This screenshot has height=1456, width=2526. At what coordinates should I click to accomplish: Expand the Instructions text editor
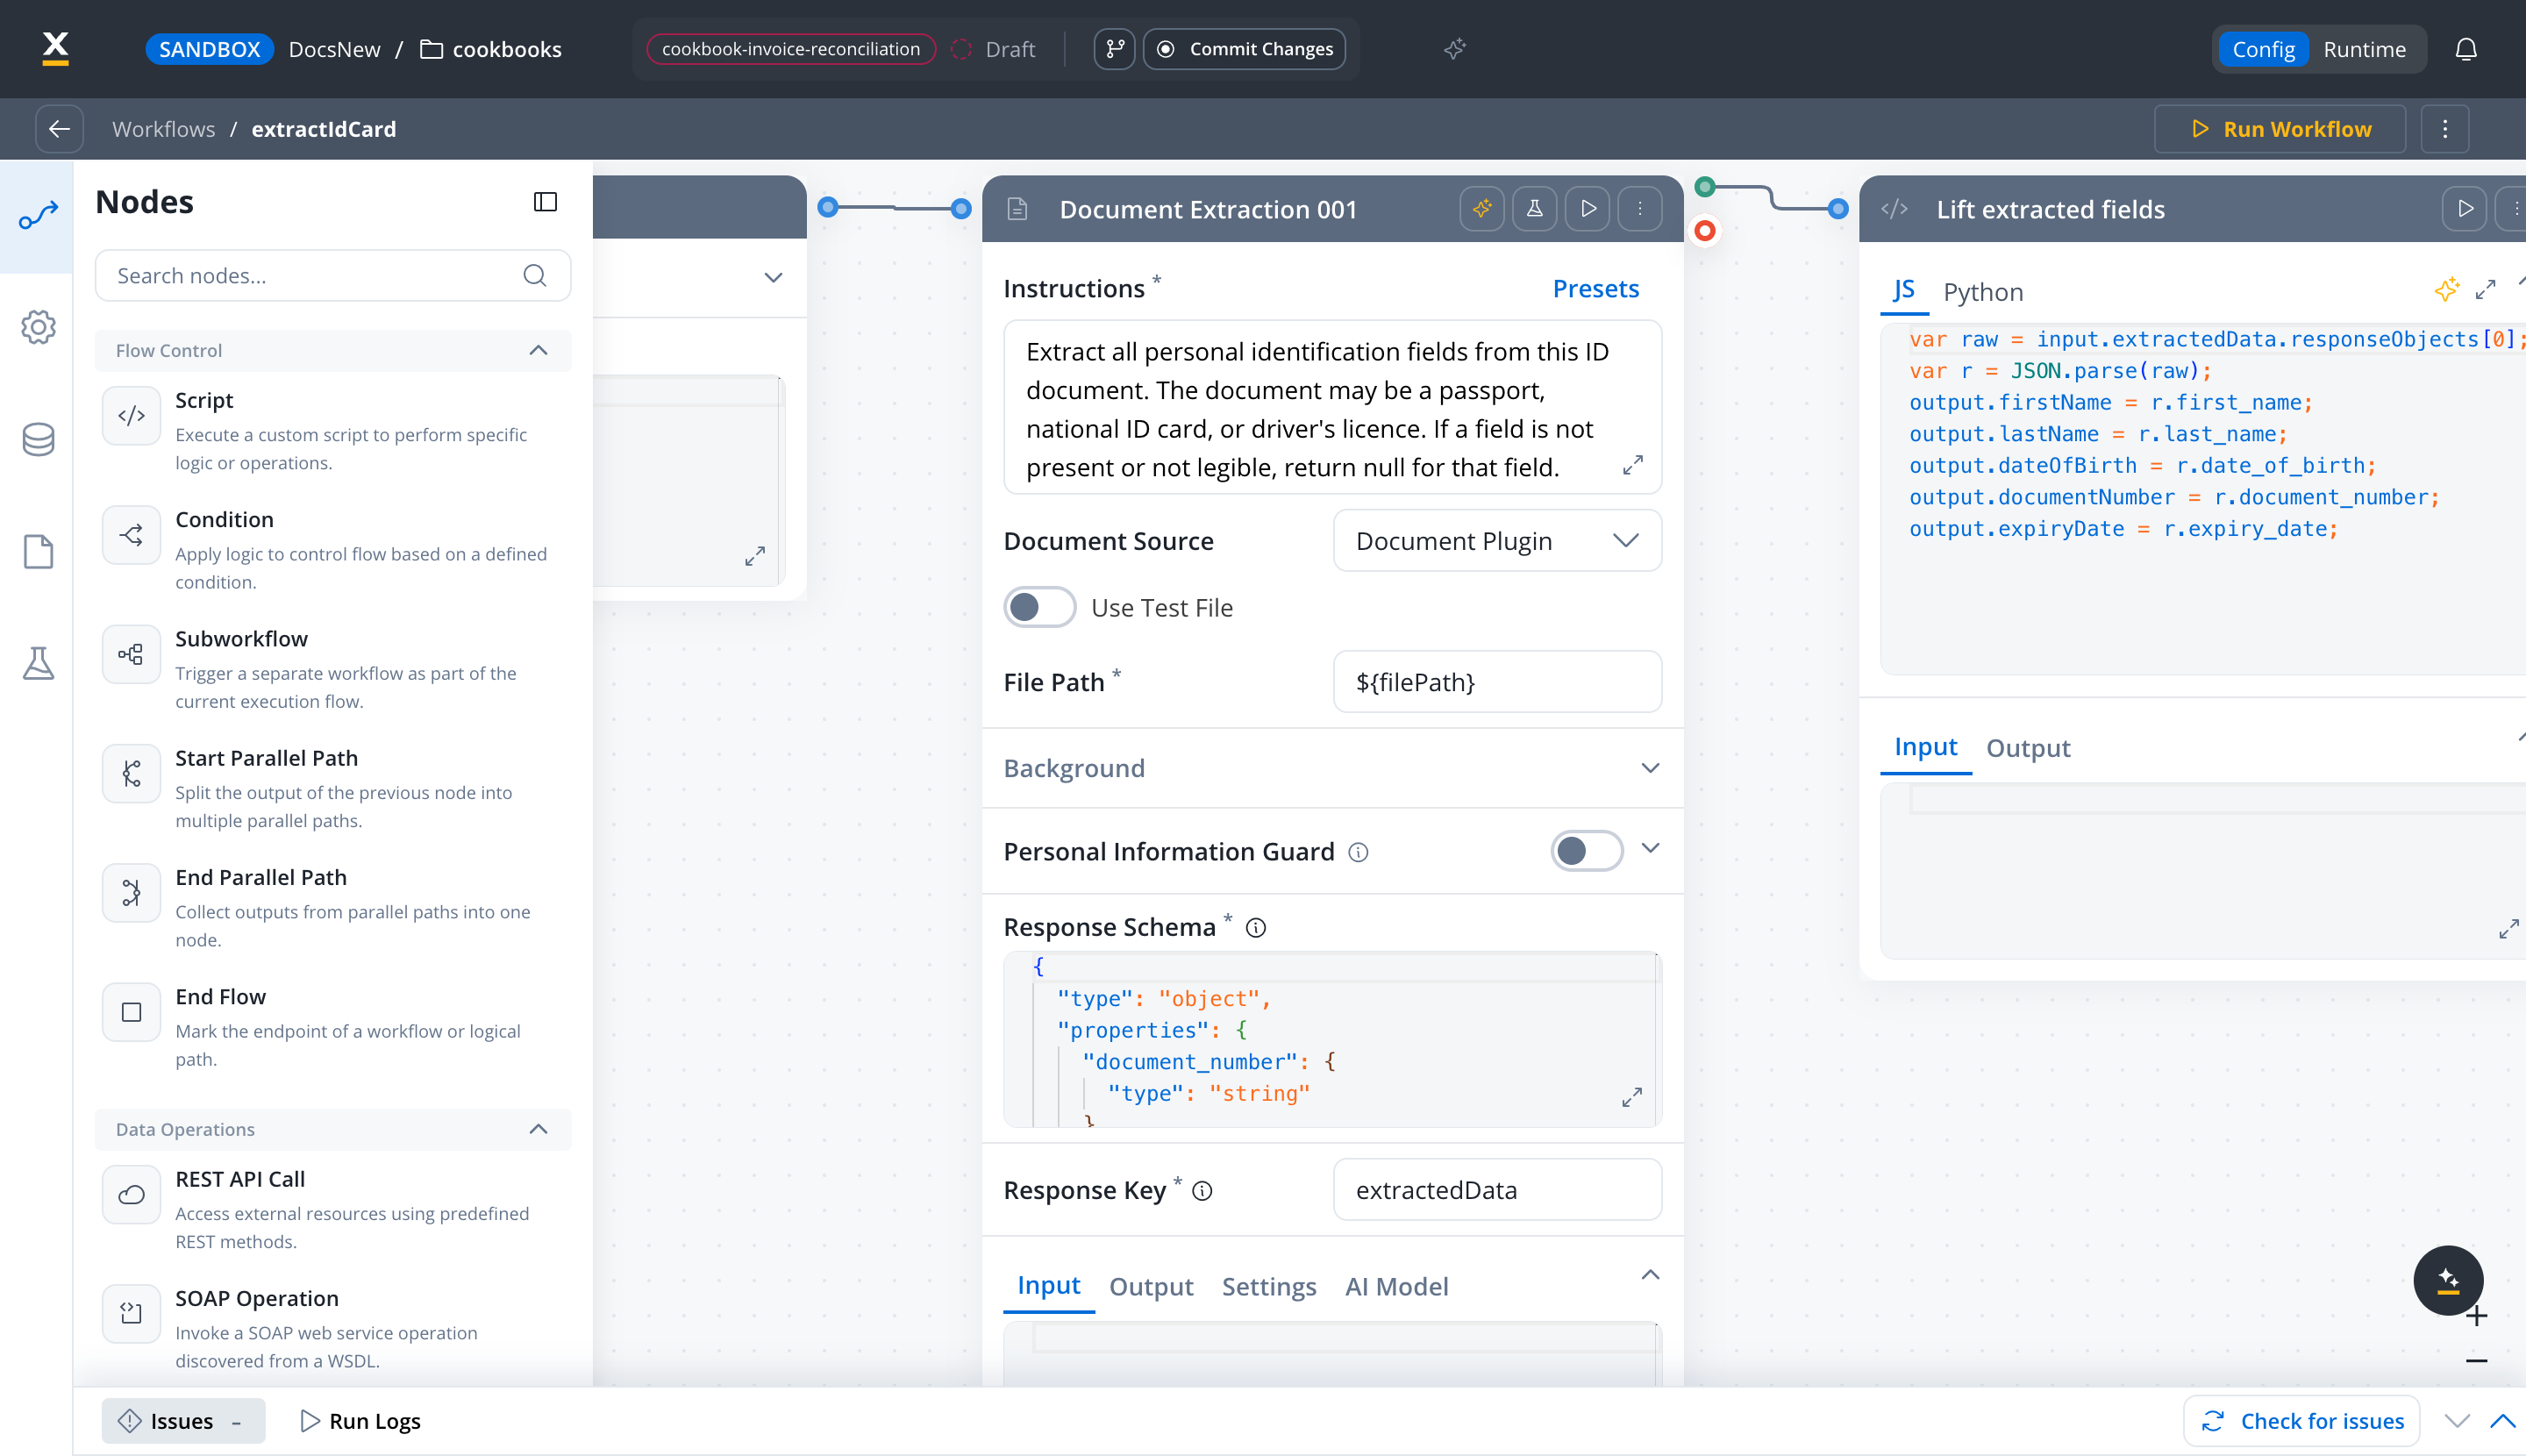click(x=1632, y=466)
